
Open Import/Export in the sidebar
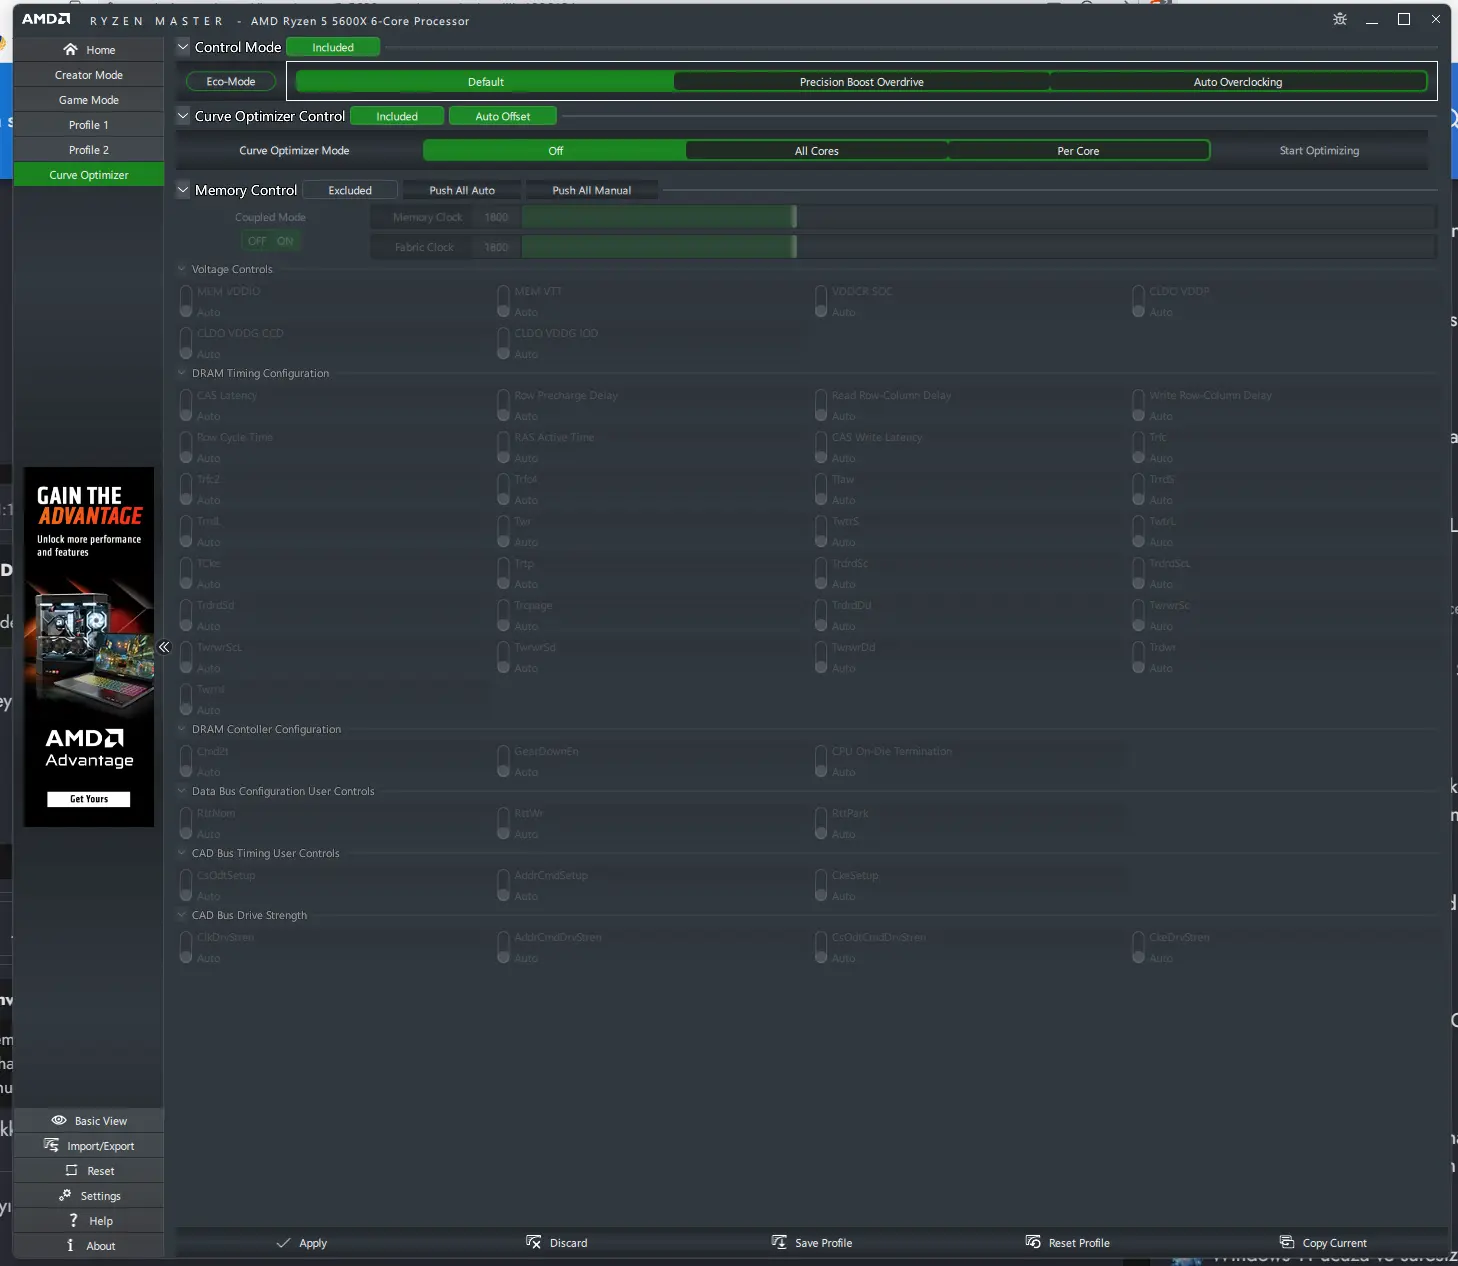[89, 1146]
